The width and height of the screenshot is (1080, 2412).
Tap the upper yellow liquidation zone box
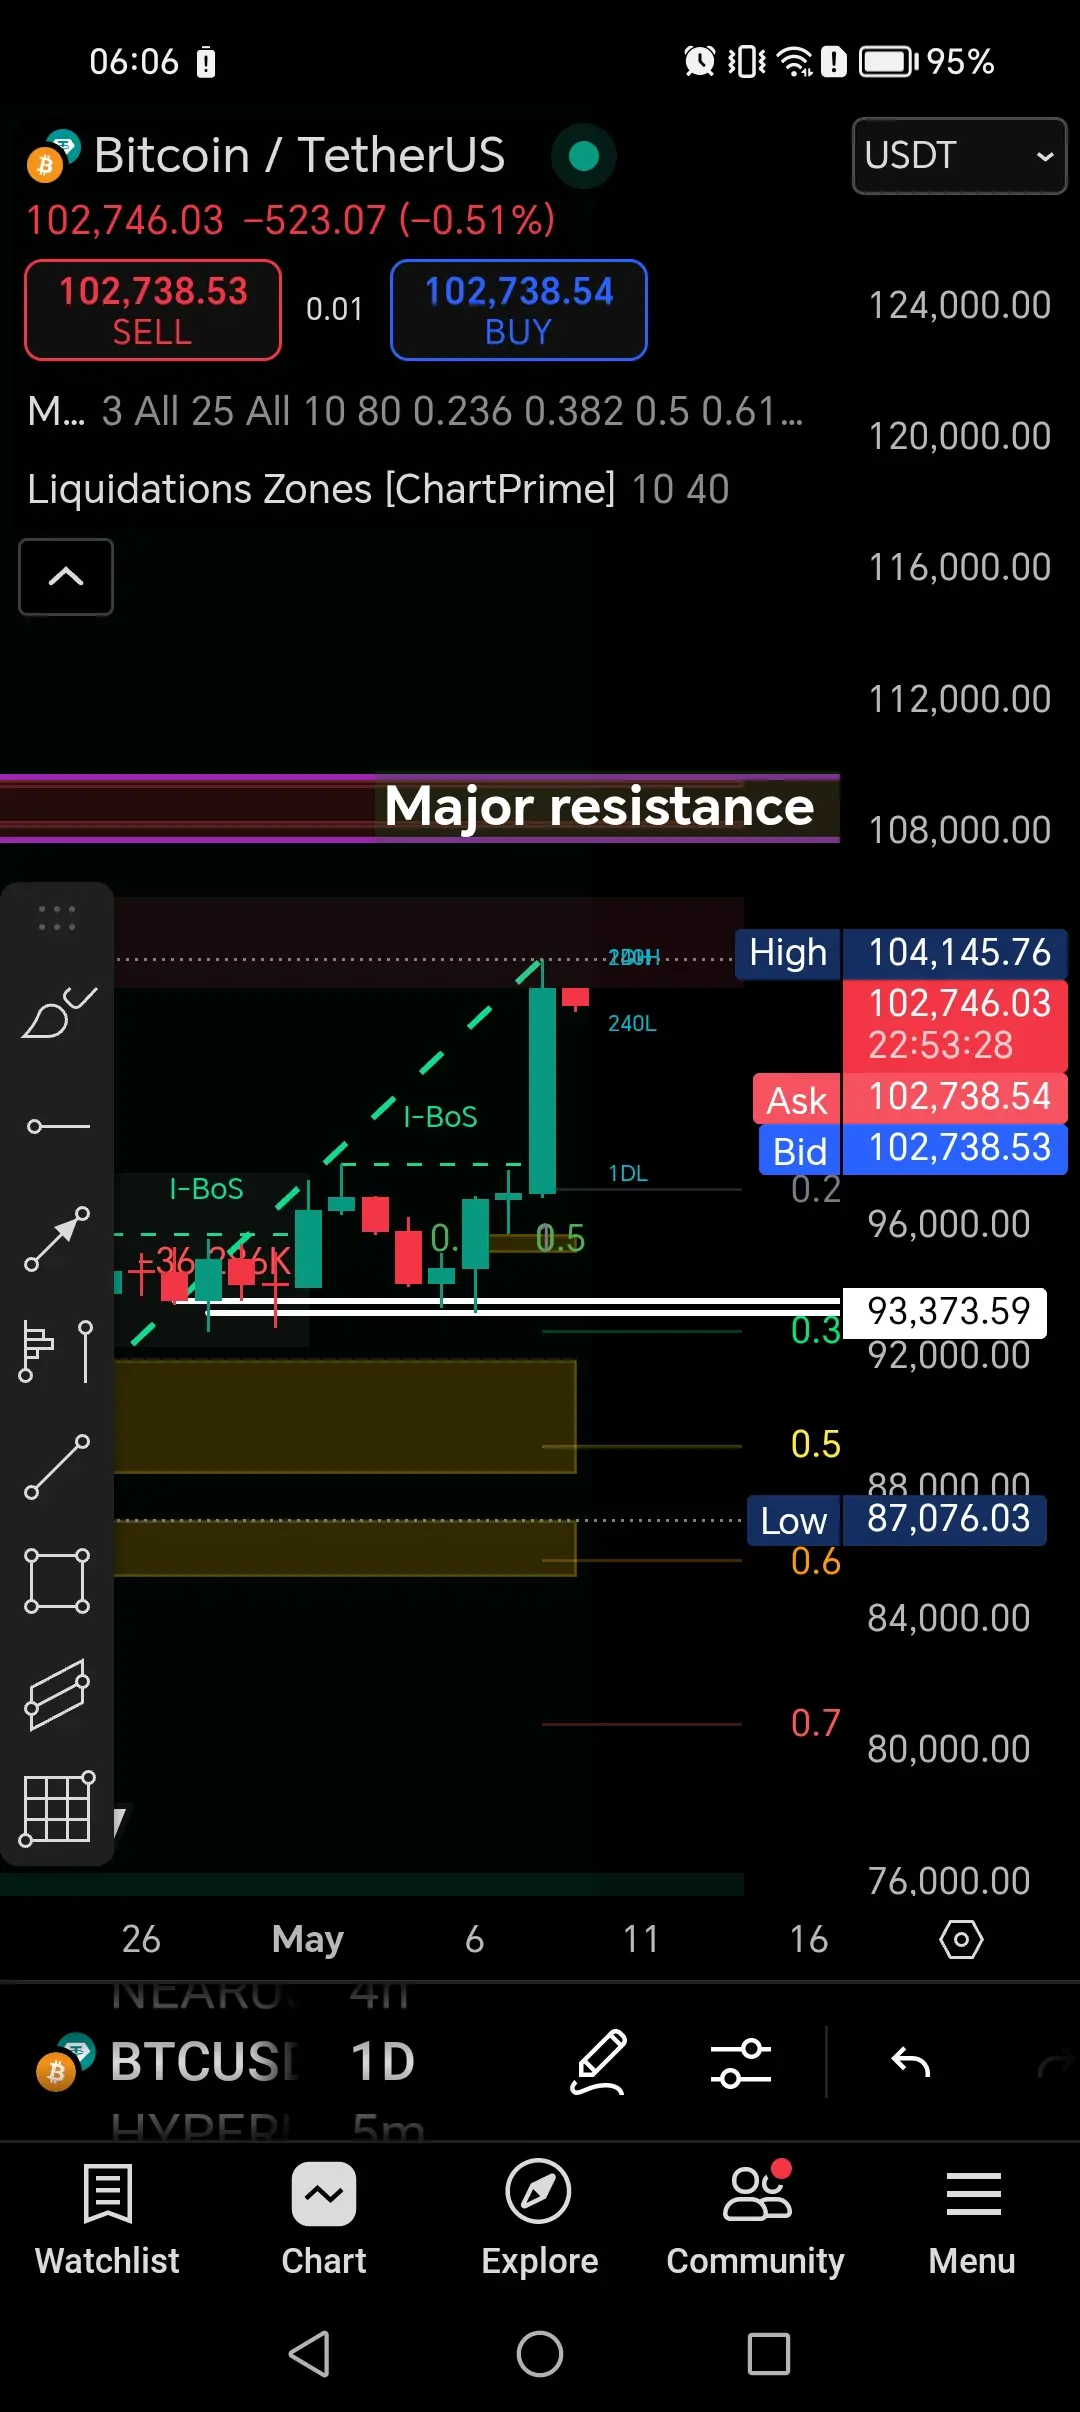pyautogui.click(x=345, y=1416)
